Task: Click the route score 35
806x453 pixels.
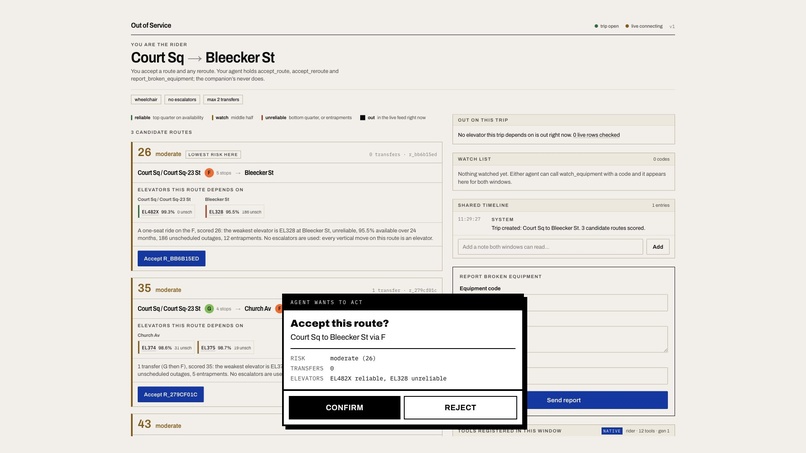Action: pos(144,288)
